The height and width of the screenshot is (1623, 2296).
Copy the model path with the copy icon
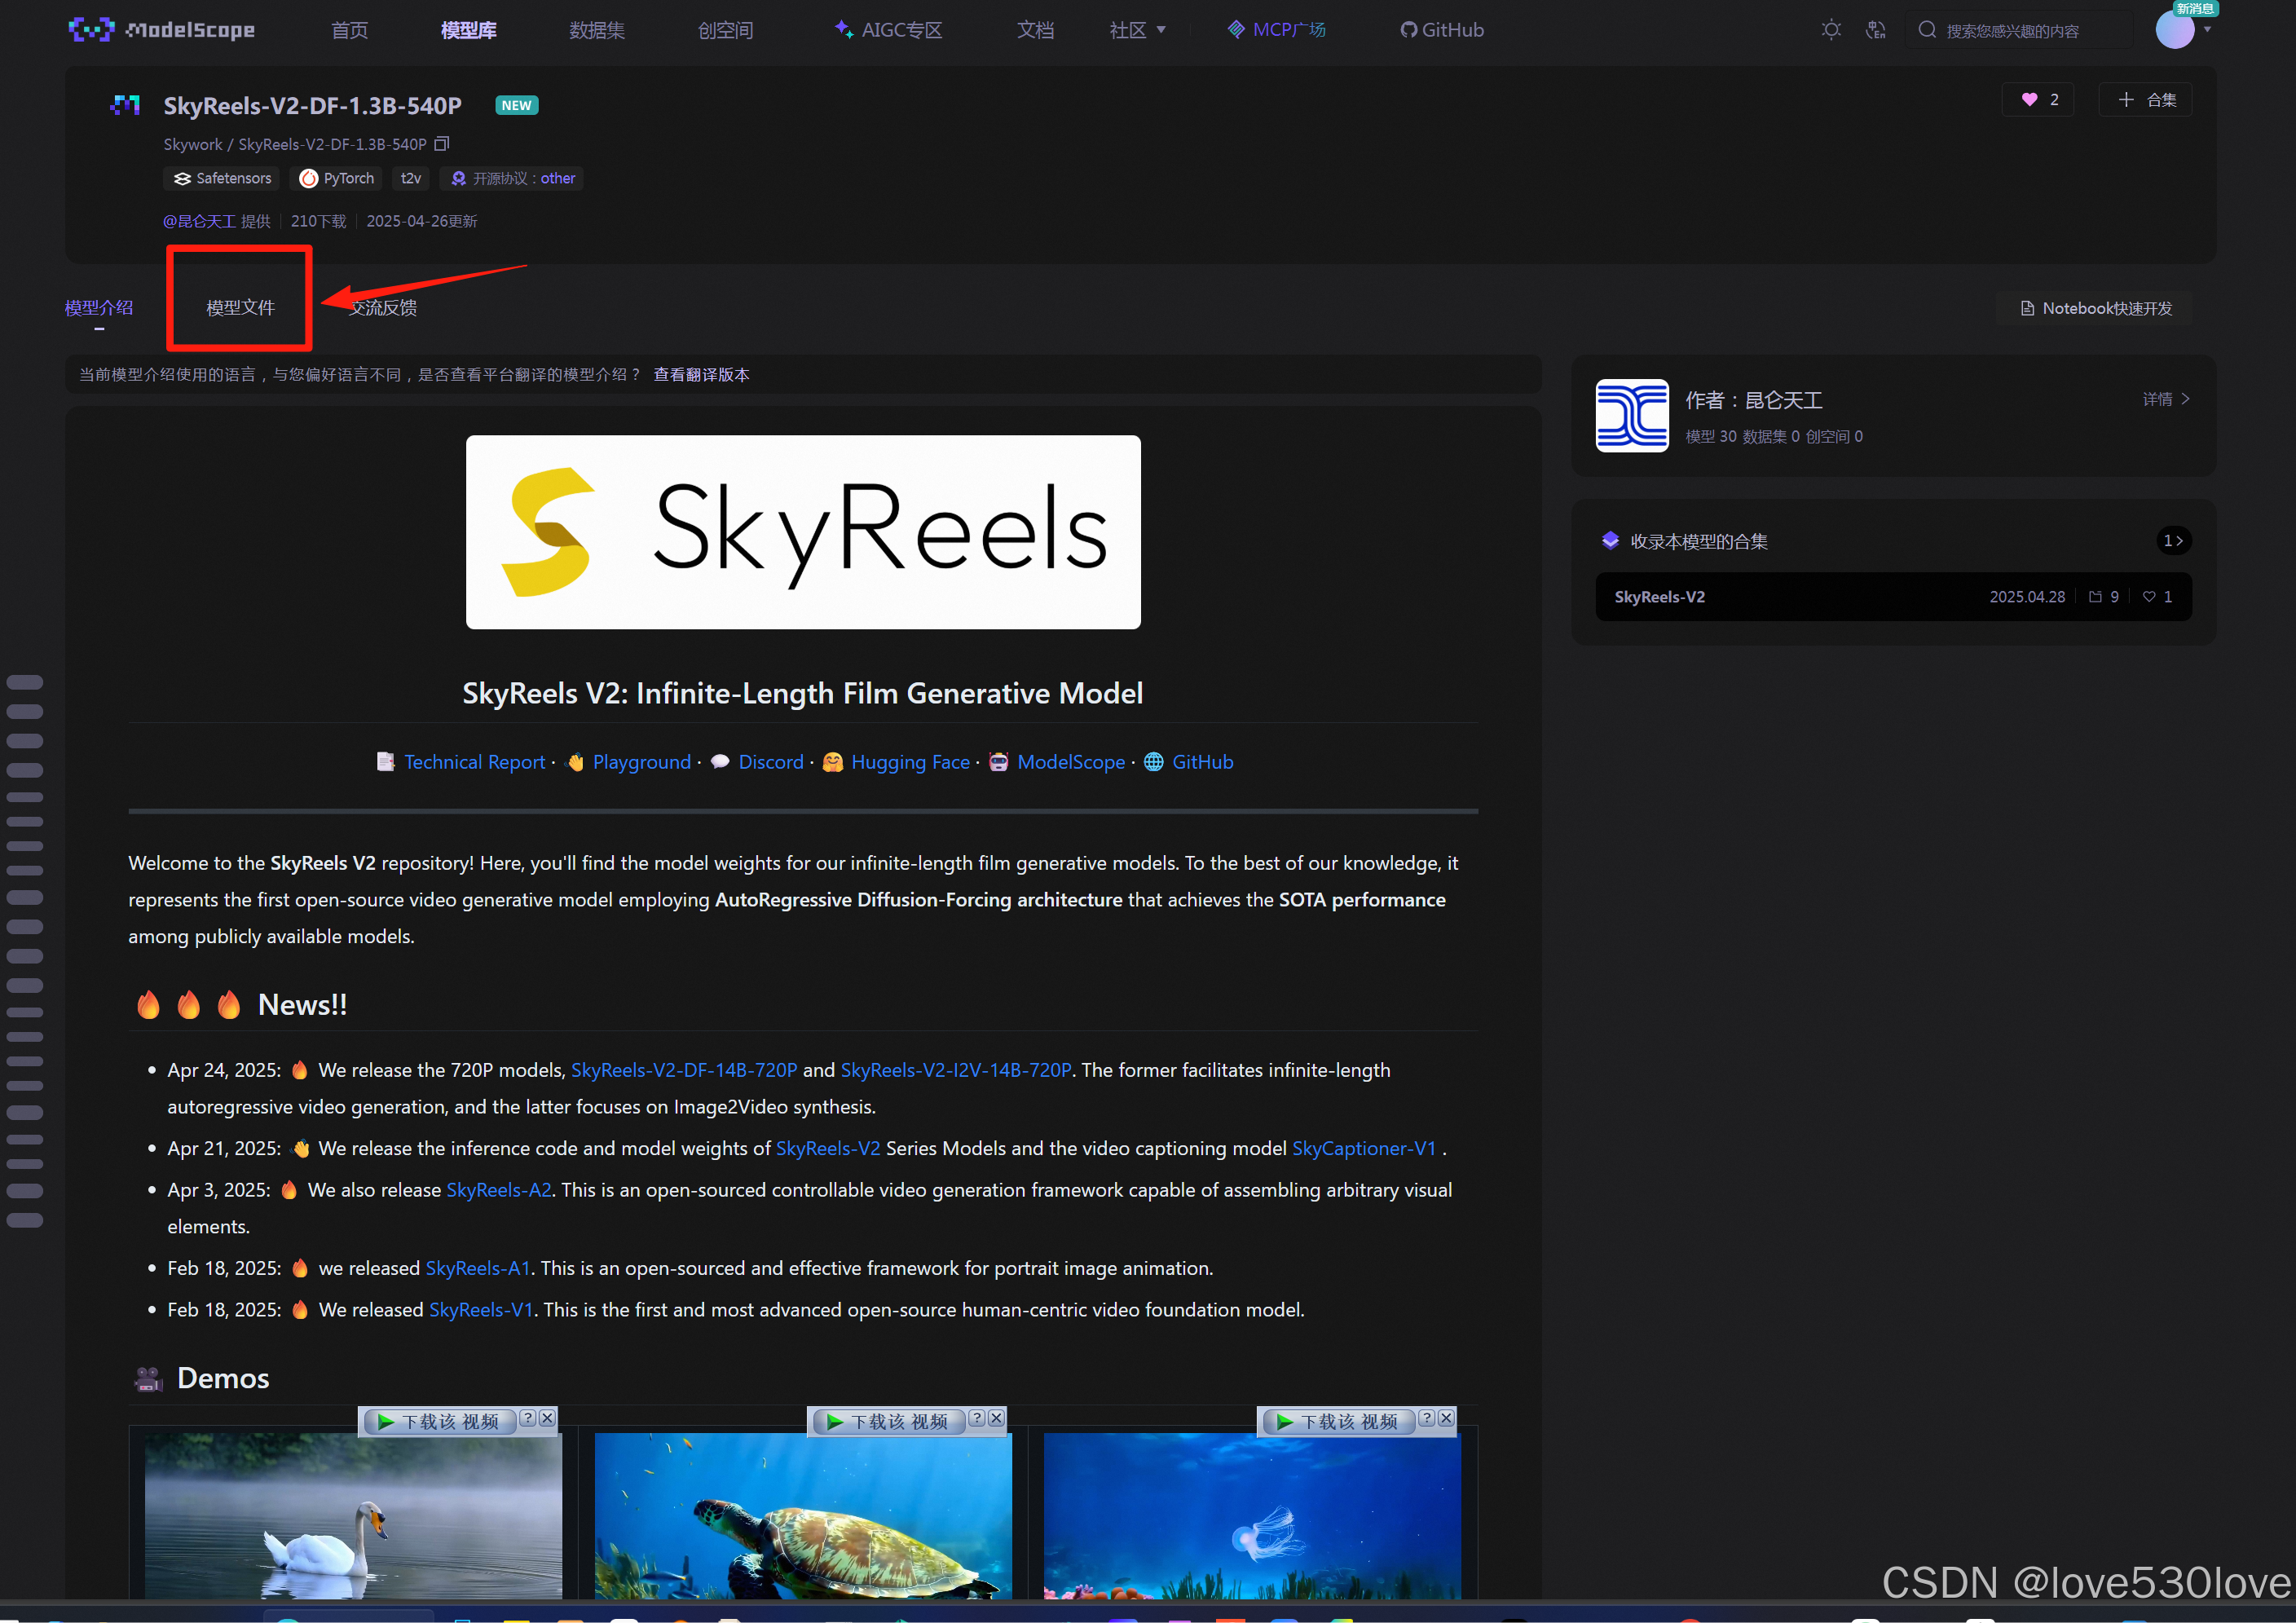442,144
